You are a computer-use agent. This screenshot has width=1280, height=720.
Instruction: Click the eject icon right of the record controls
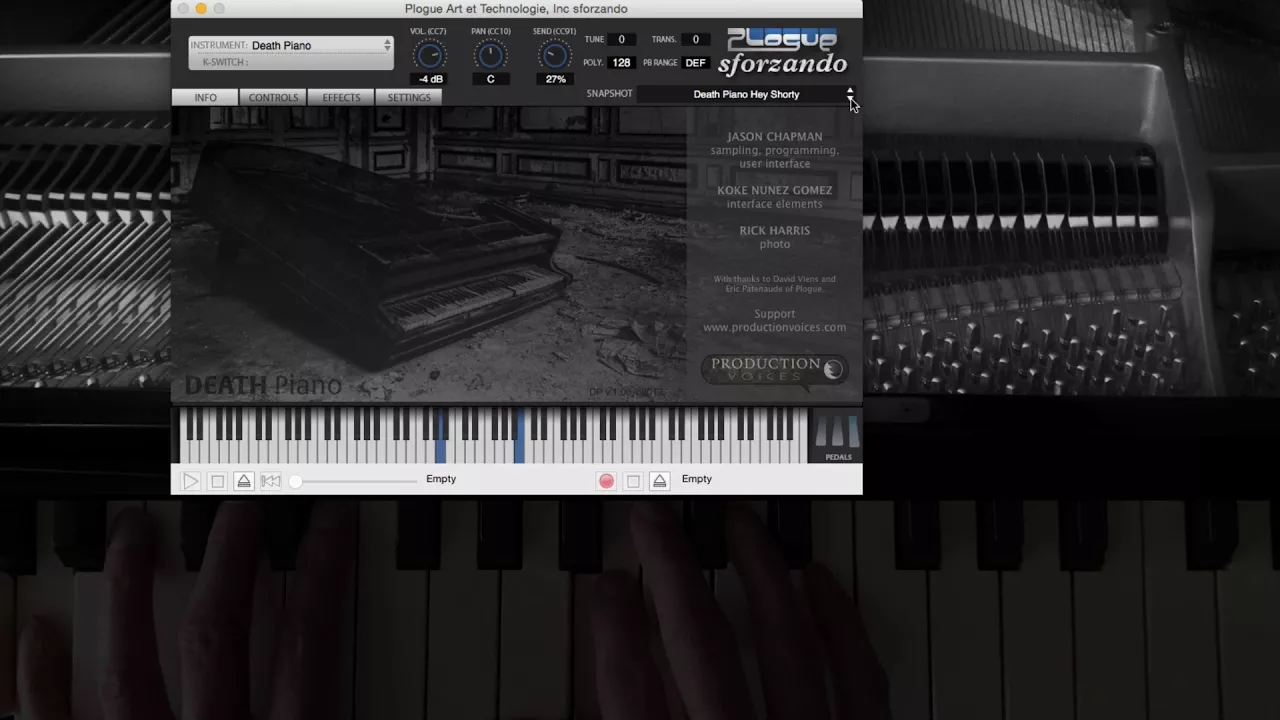(660, 481)
